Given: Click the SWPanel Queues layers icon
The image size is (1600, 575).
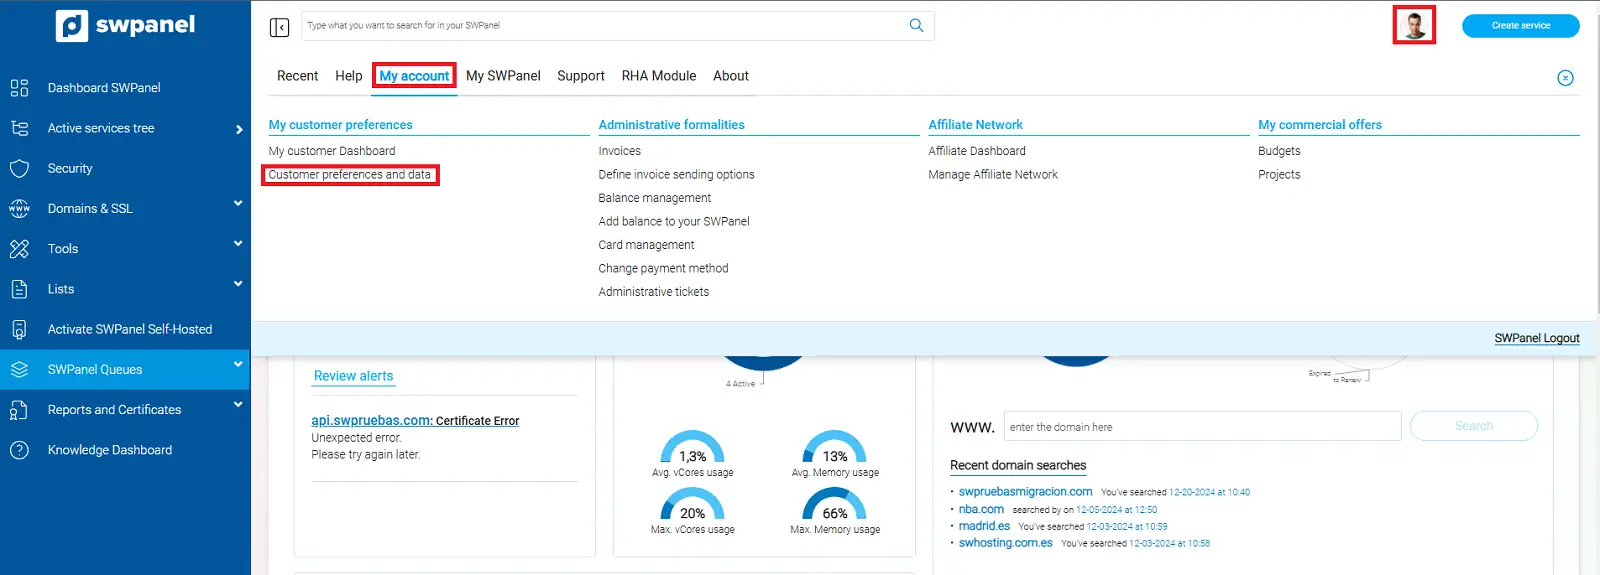Looking at the screenshot, I should pyautogui.click(x=20, y=370).
